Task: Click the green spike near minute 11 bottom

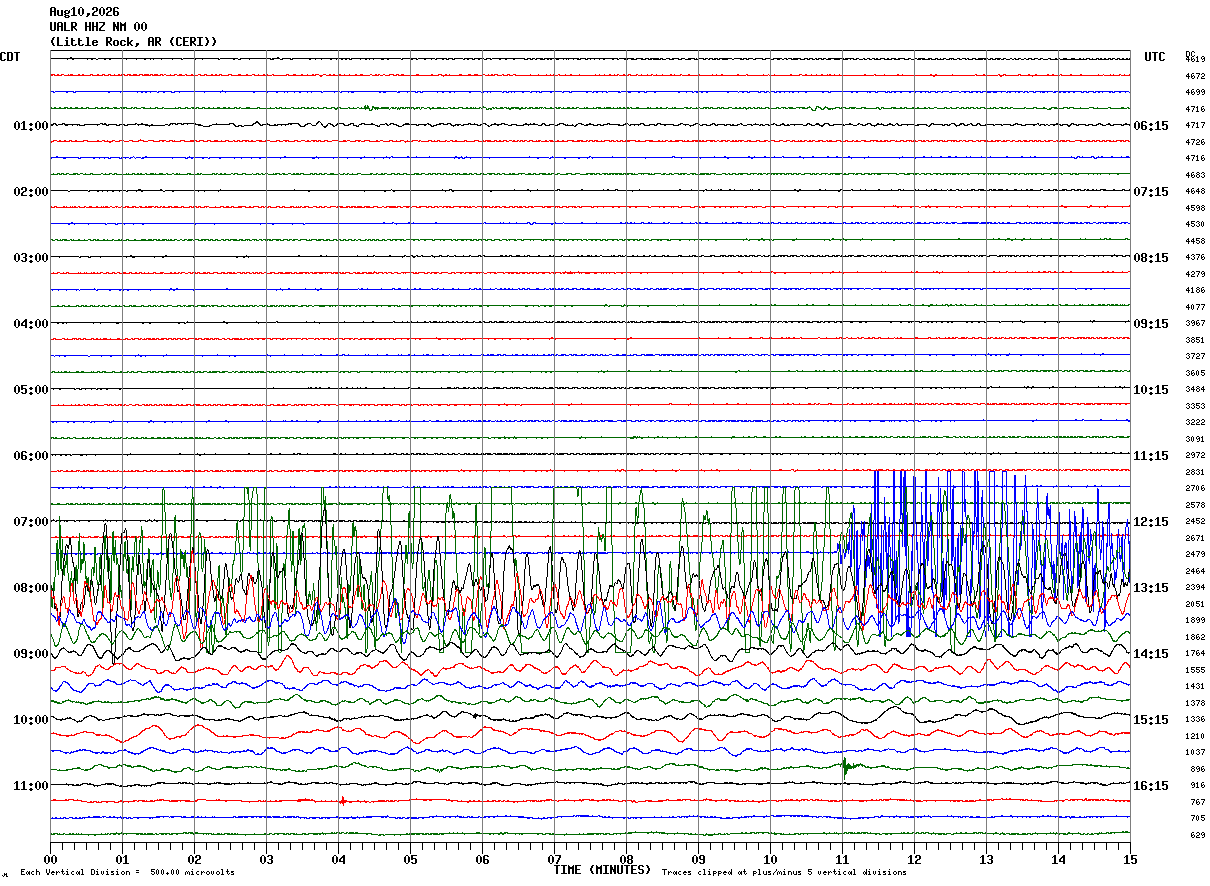Action: coord(845,767)
